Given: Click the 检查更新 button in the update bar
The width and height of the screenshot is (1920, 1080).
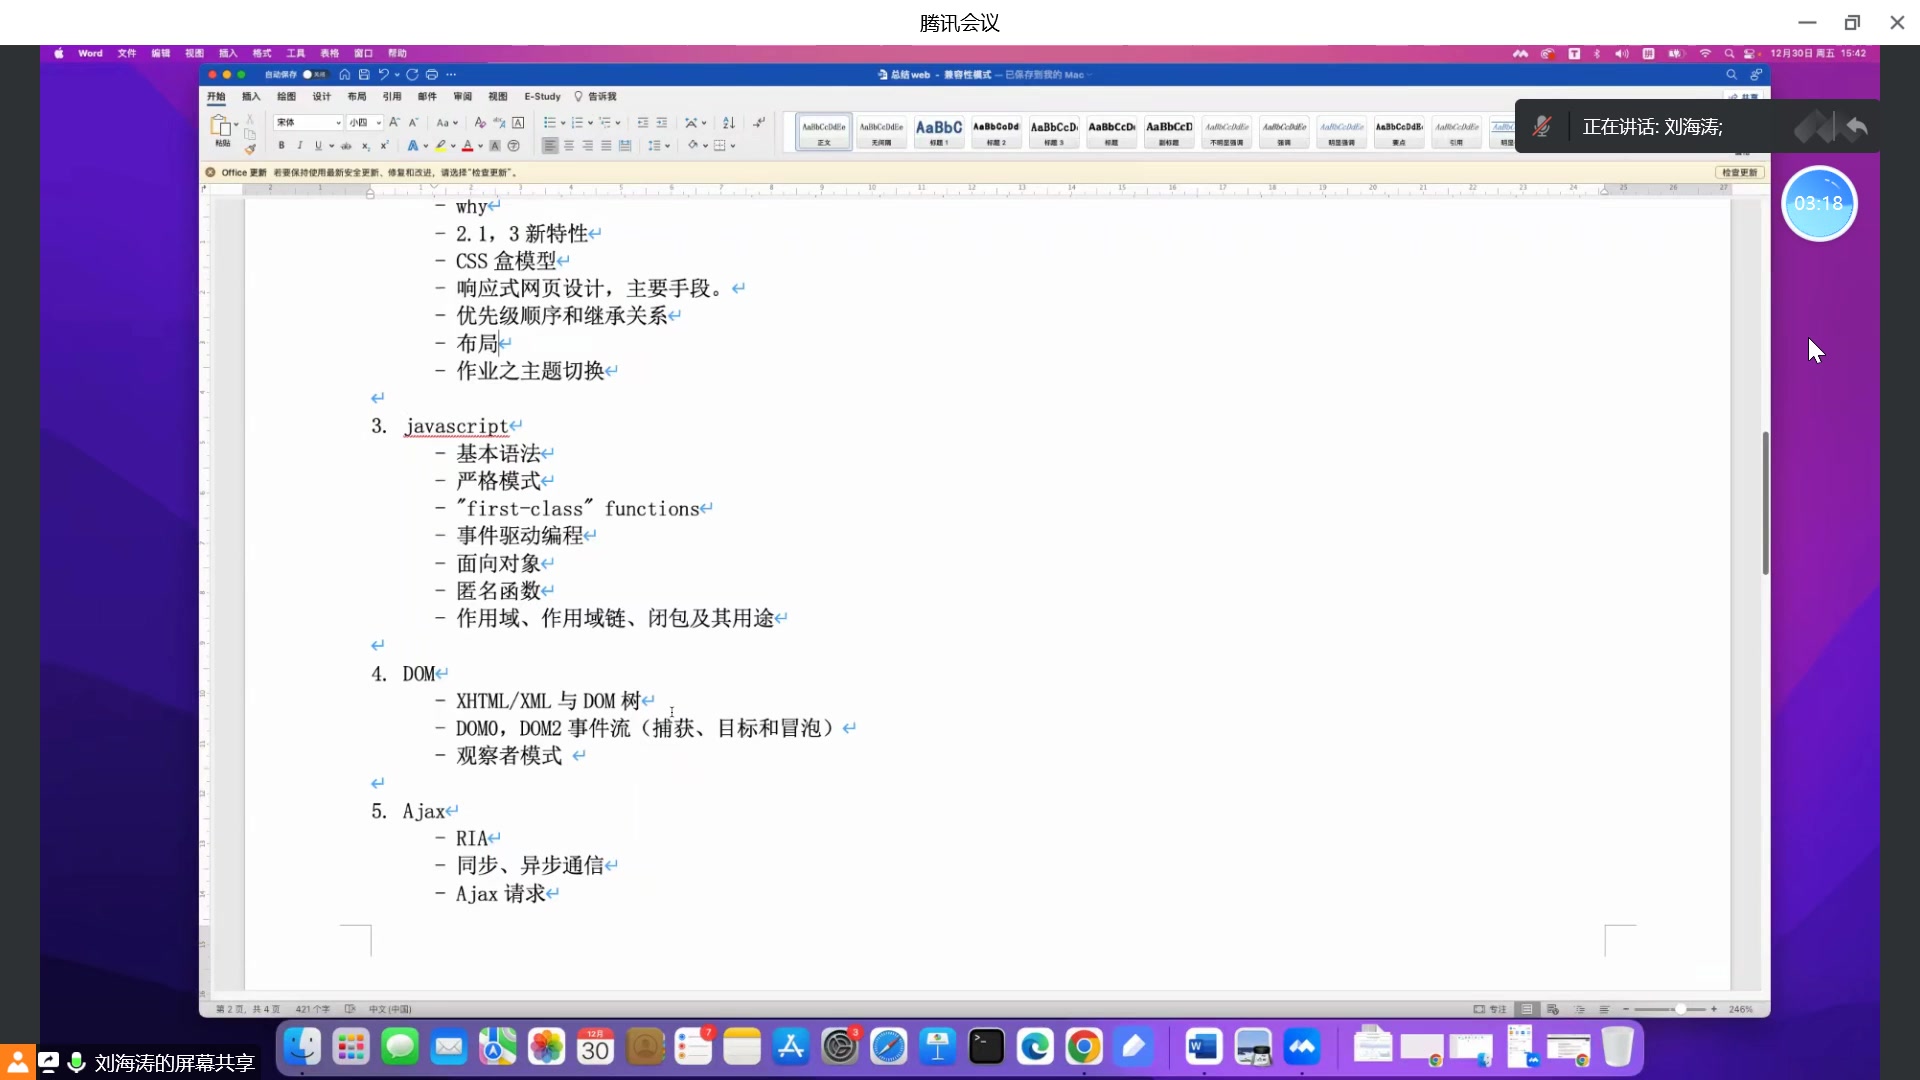Looking at the screenshot, I should (x=1739, y=172).
